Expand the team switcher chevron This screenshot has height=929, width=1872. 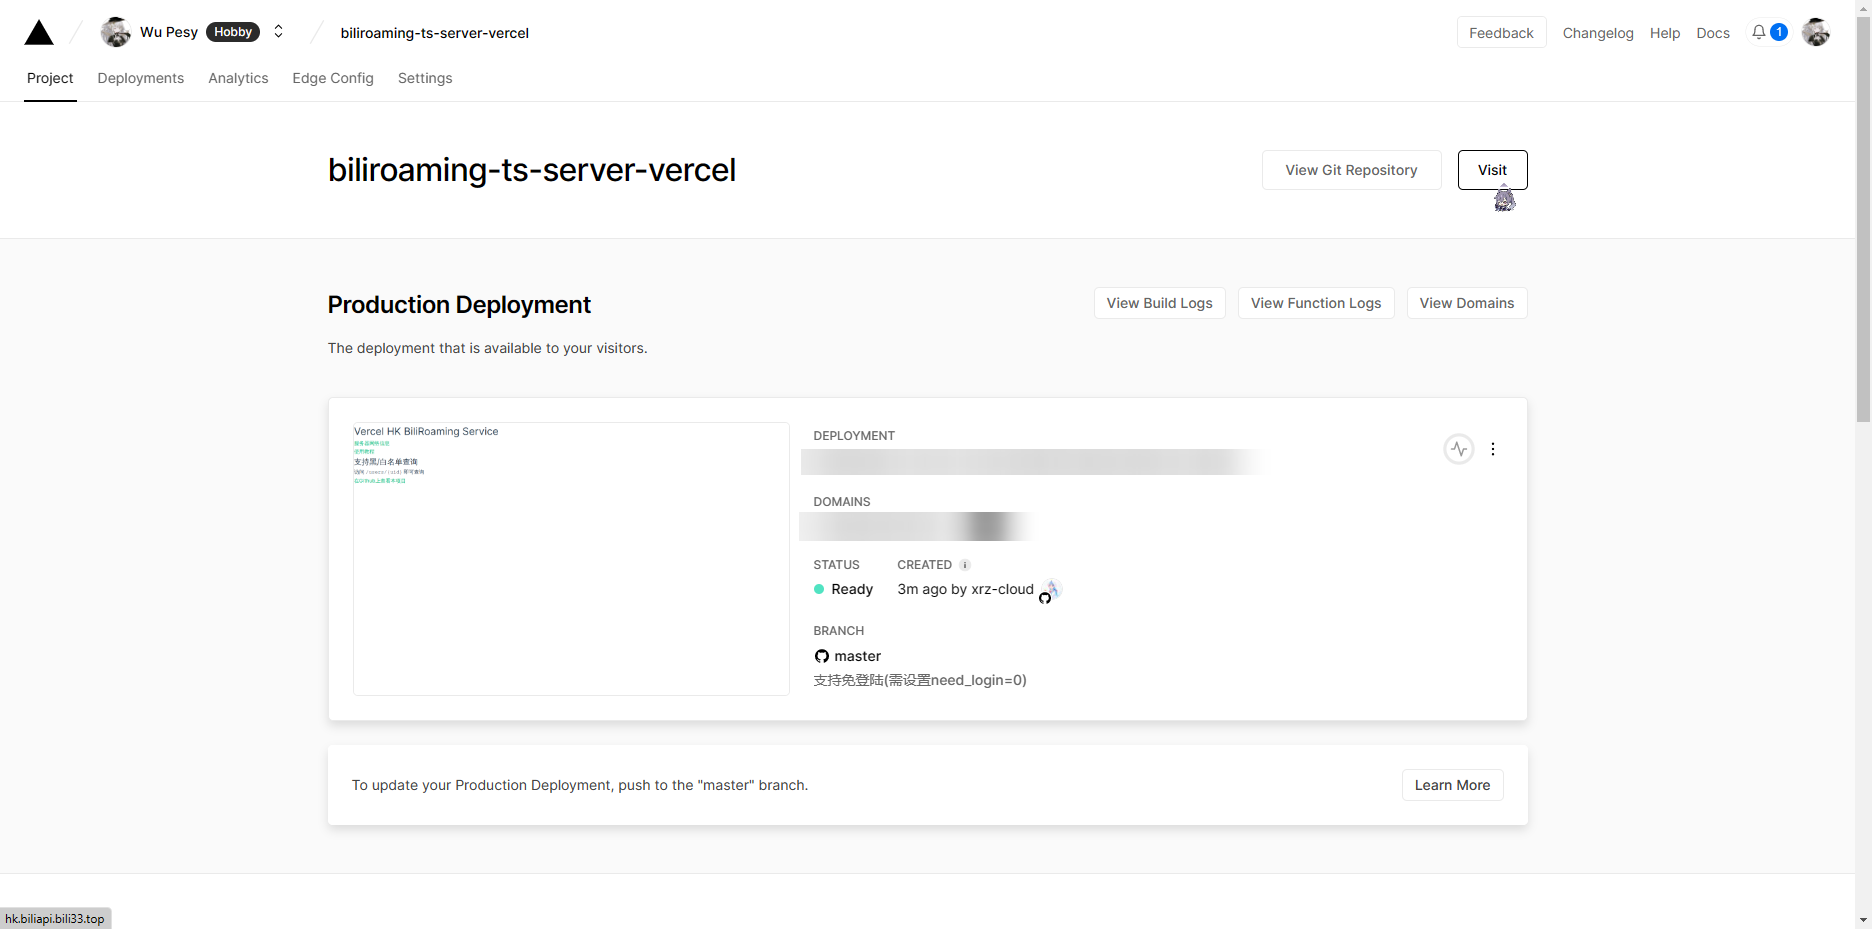tap(278, 32)
